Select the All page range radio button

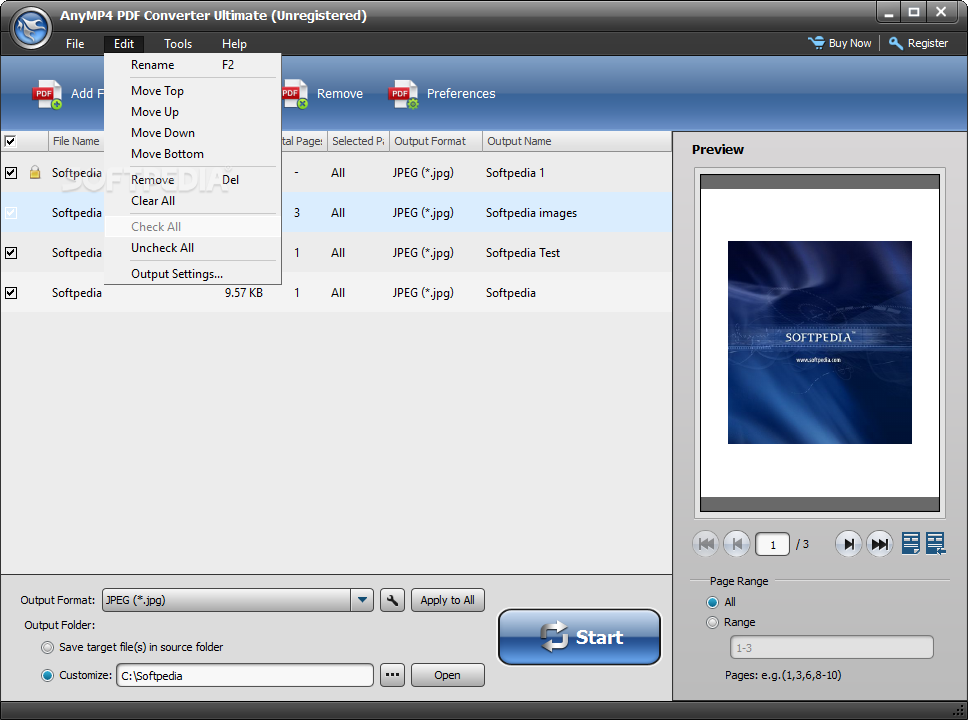(712, 602)
